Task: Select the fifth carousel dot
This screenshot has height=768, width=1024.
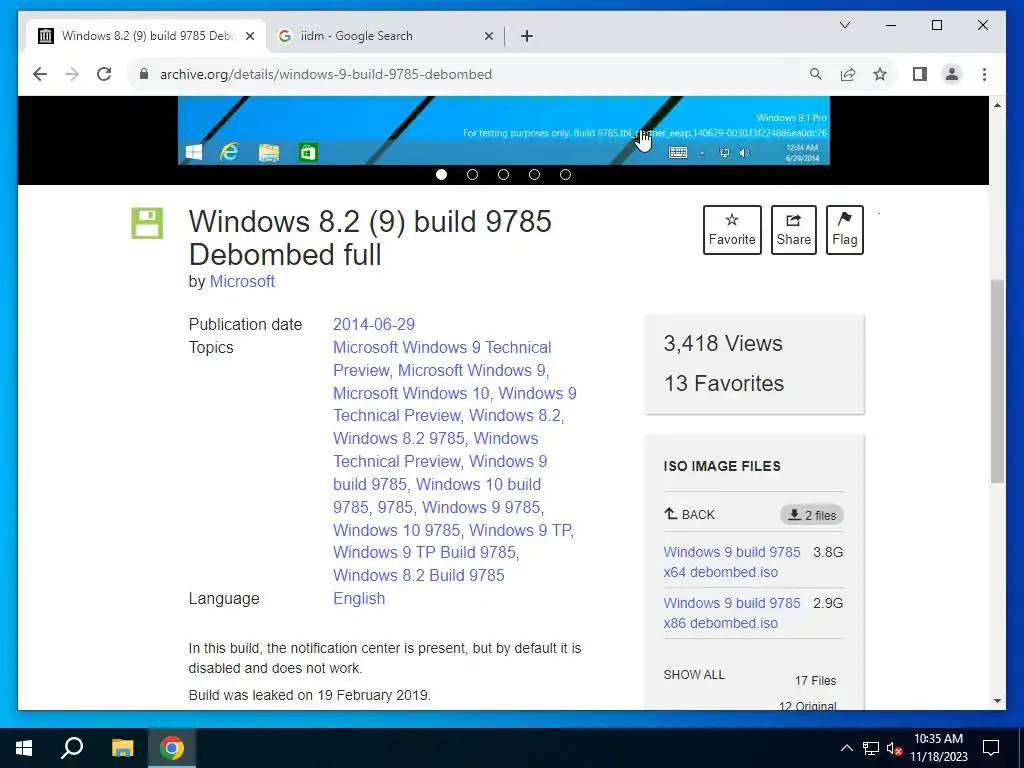Action: tap(566, 174)
